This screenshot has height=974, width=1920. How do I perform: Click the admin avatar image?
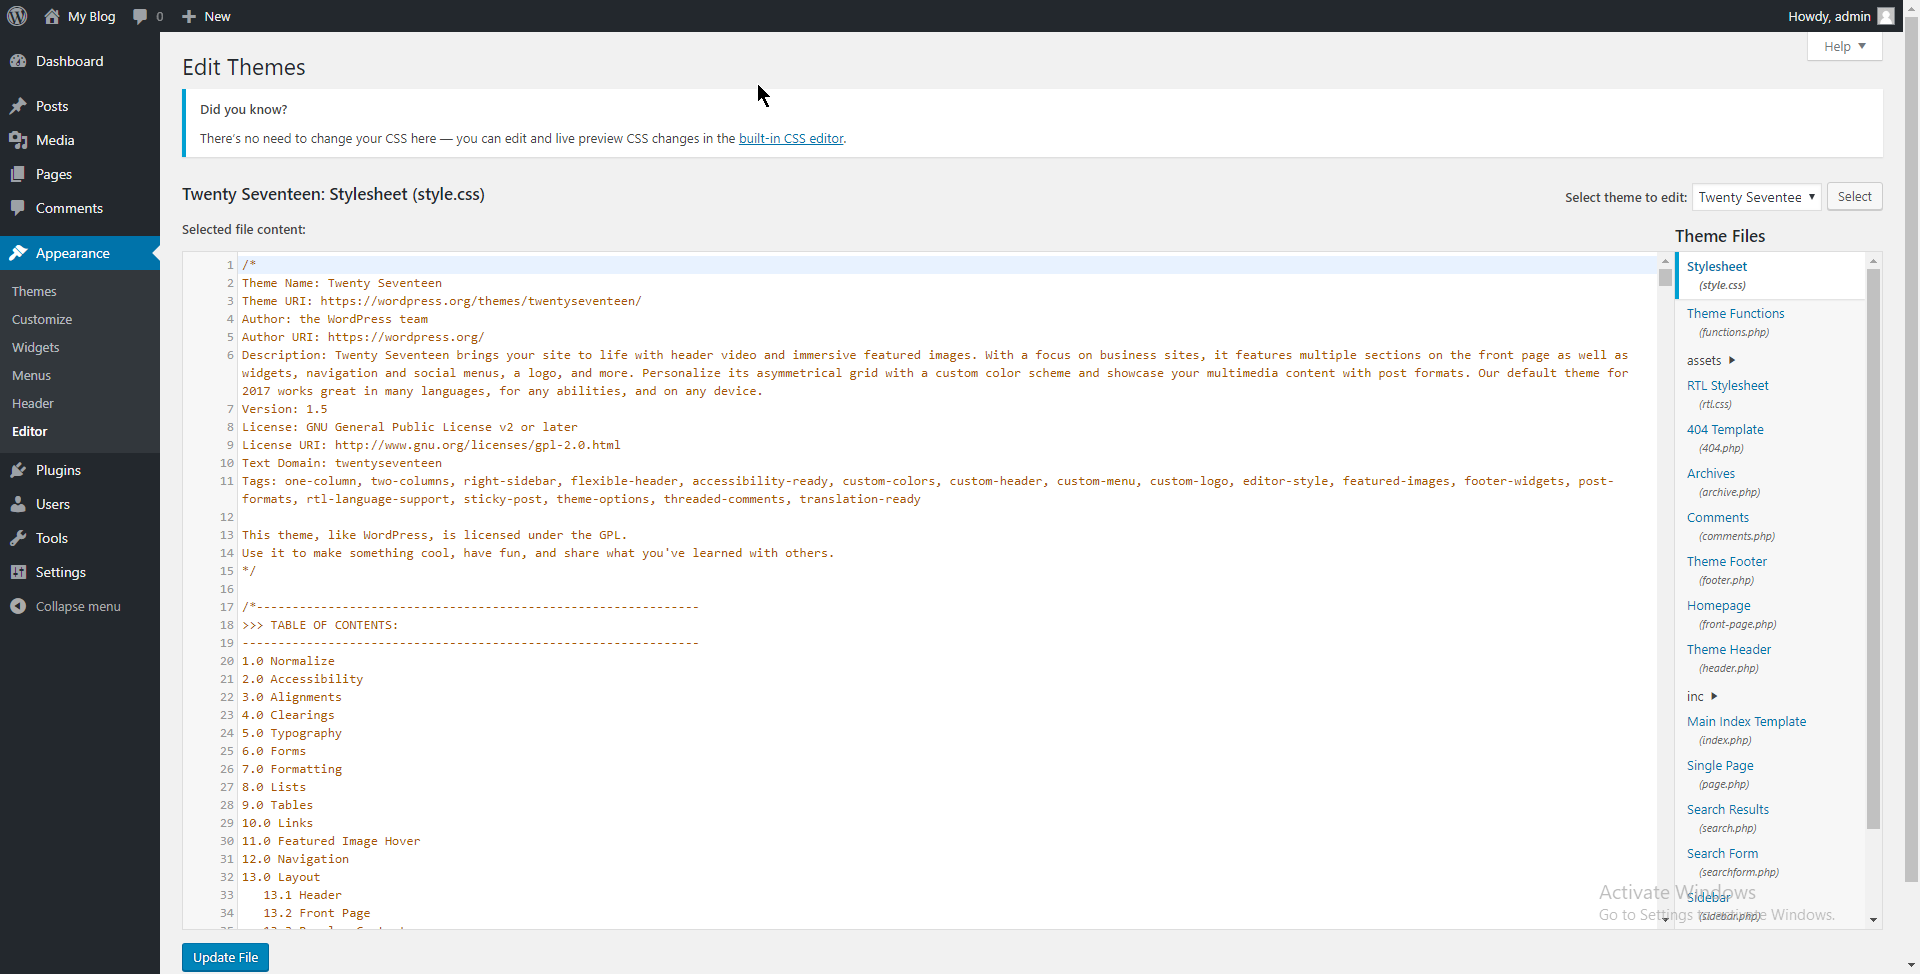coord(1886,16)
